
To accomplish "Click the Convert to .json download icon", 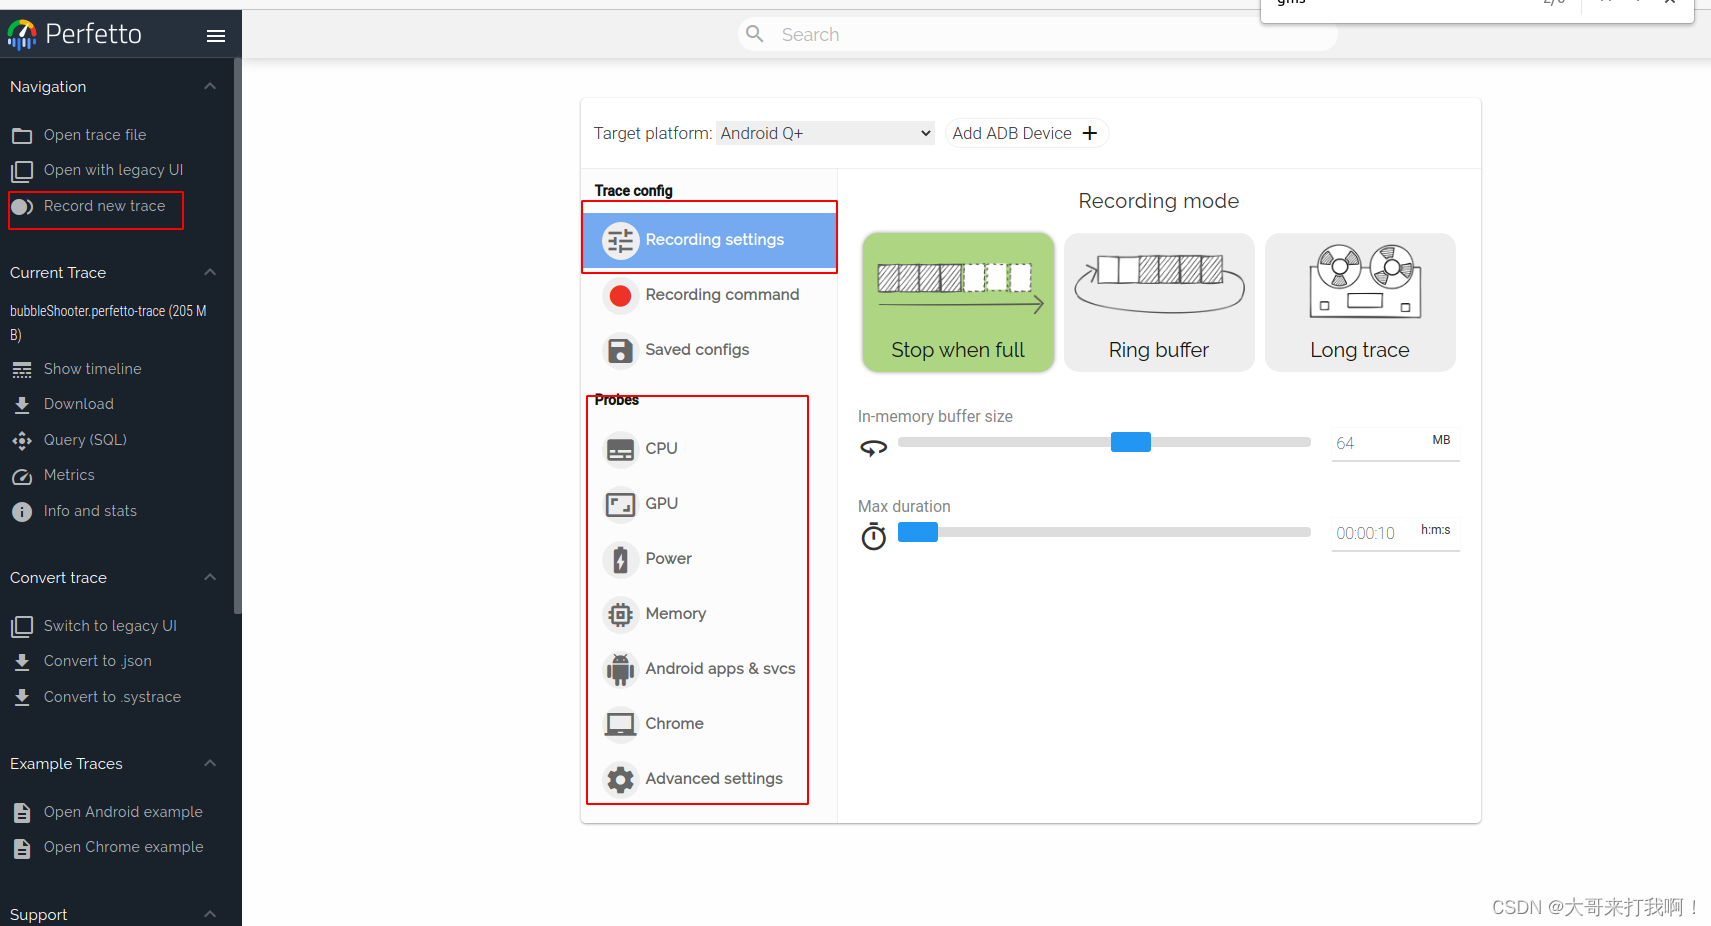I will pyautogui.click(x=22, y=662).
